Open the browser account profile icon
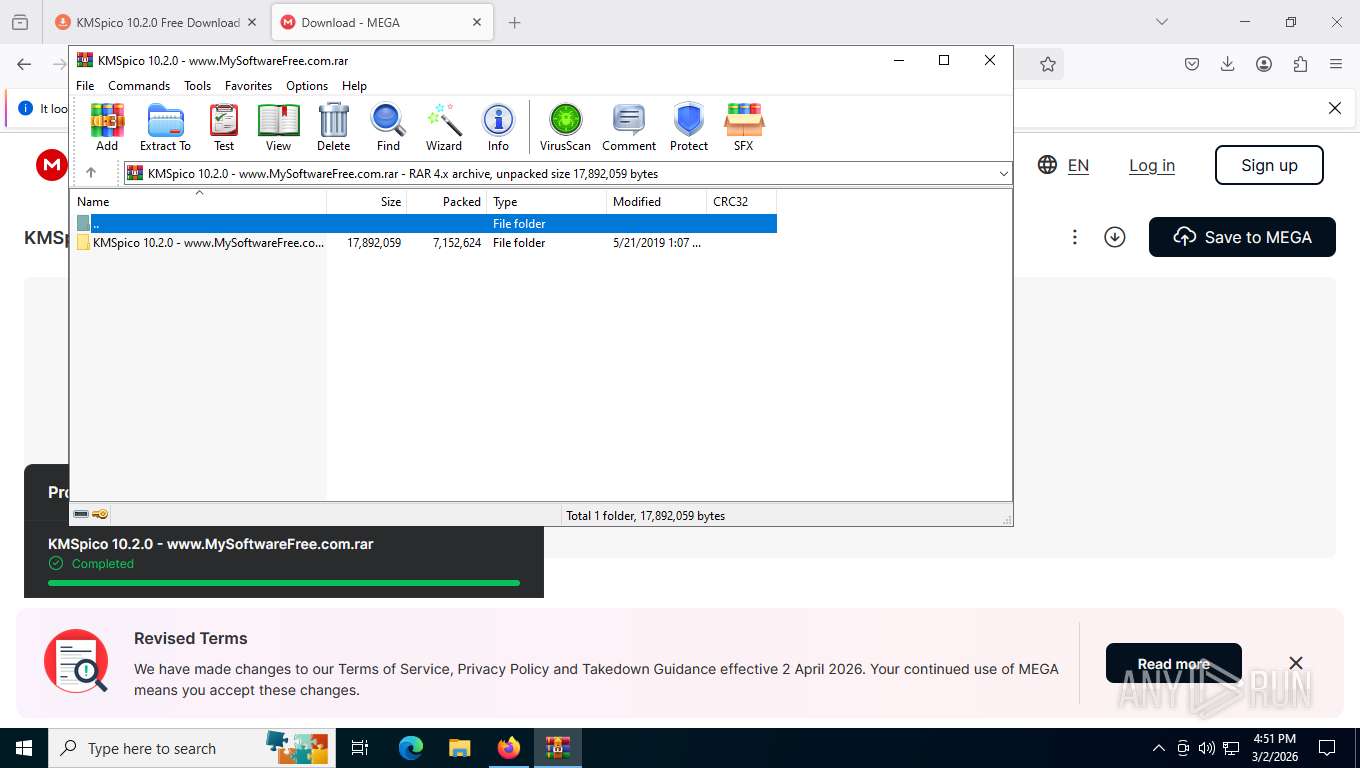This screenshot has height=768, width=1360. pyautogui.click(x=1264, y=64)
